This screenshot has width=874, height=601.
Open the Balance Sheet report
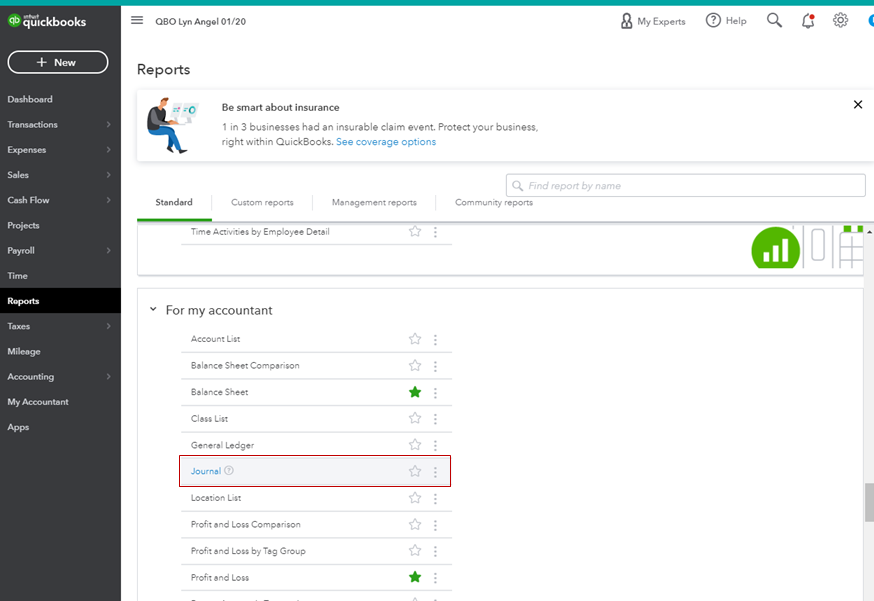point(220,392)
